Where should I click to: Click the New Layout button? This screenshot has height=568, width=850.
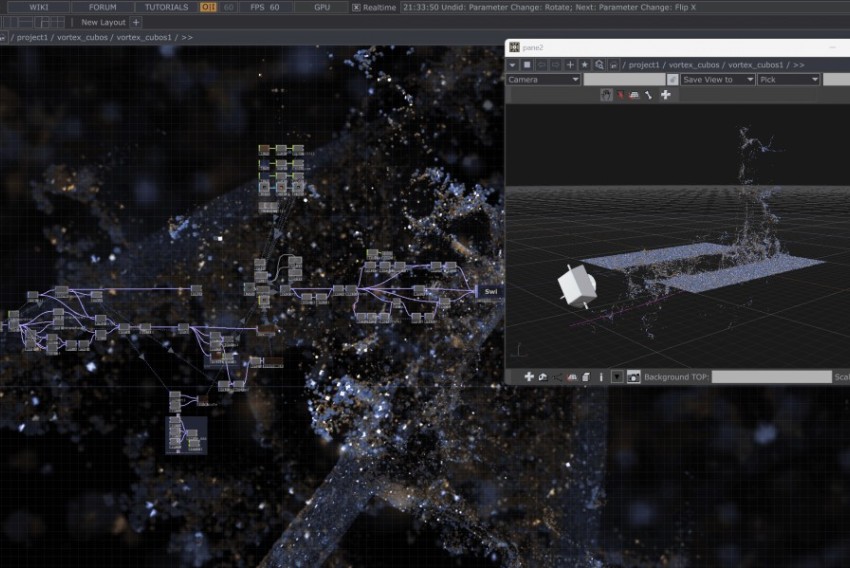pyautogui.click(x=103, y=22)
